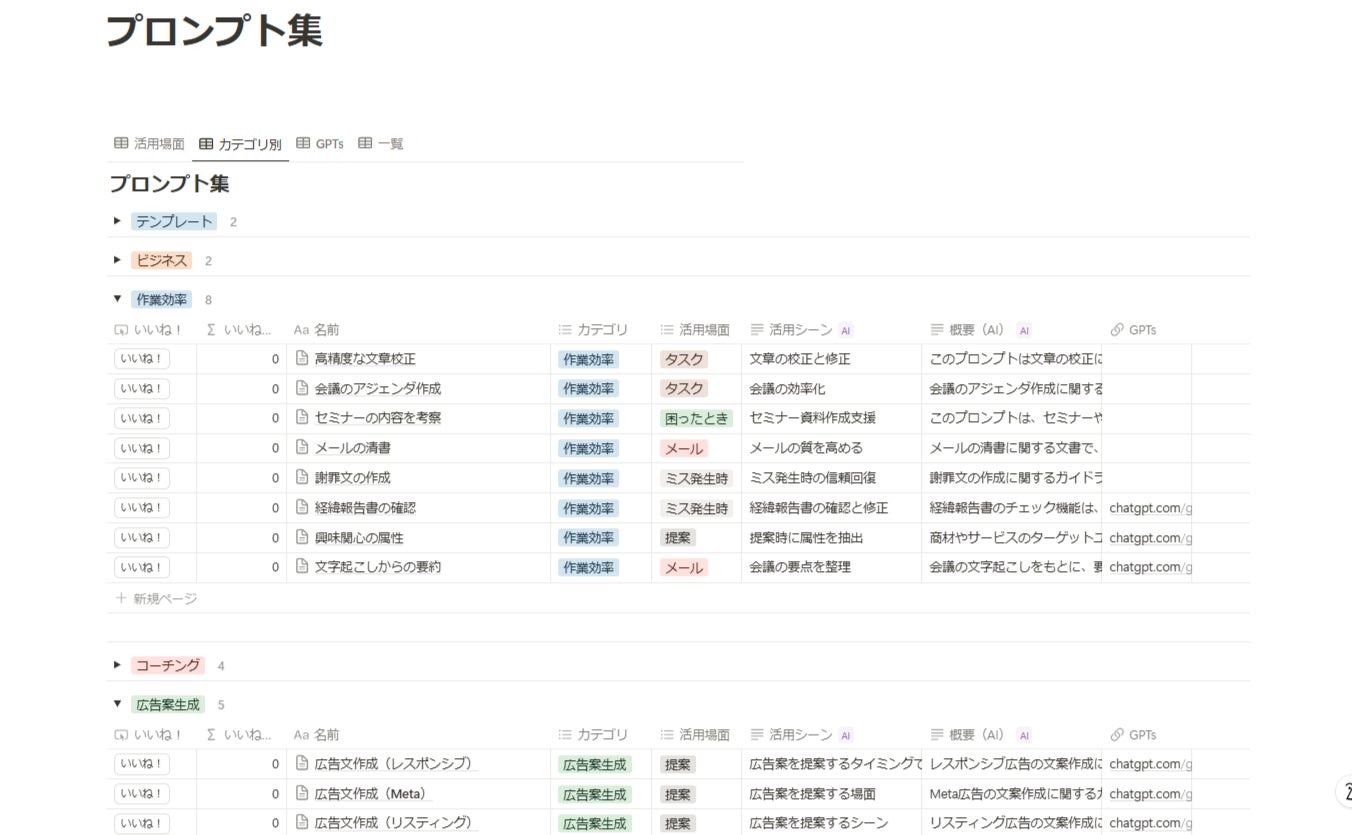Open chatgpt.com link for 経緯報告書の確認

click(1151, 508)
